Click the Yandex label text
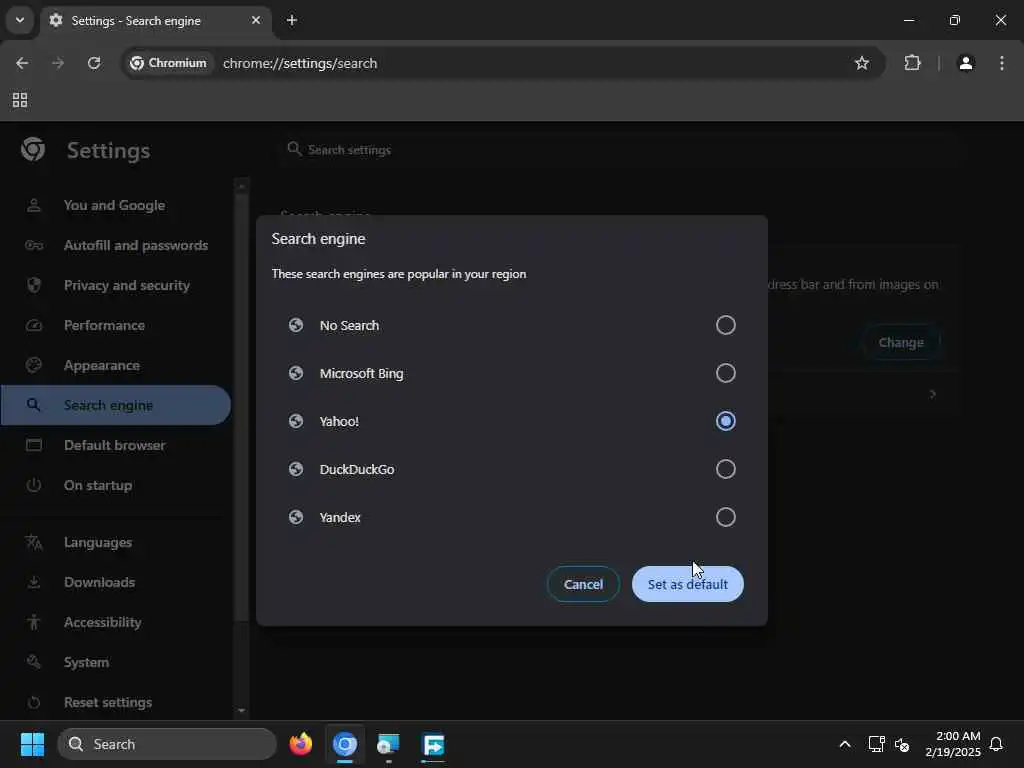Screen dimensions: 1024x768 (x=340, y=517)
